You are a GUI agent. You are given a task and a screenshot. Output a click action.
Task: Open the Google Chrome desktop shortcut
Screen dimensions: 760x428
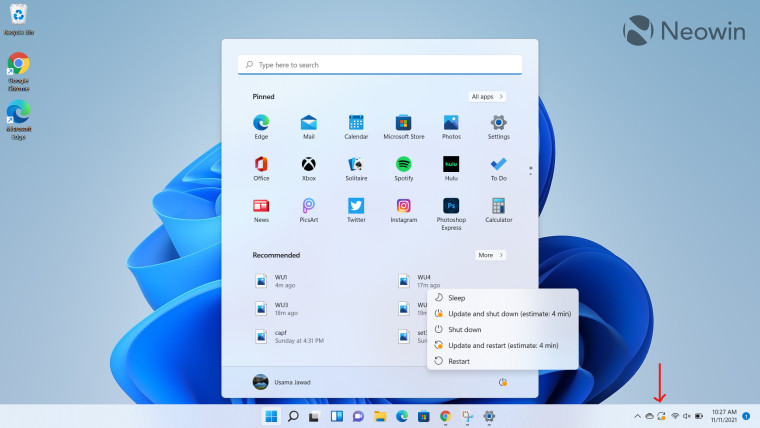pyautogui.click(x=18, y=66)
